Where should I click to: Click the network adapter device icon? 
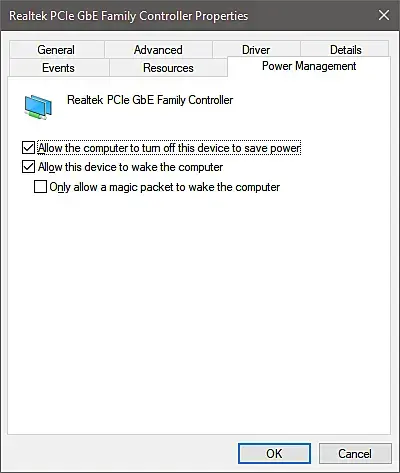(x=38, y=107)
